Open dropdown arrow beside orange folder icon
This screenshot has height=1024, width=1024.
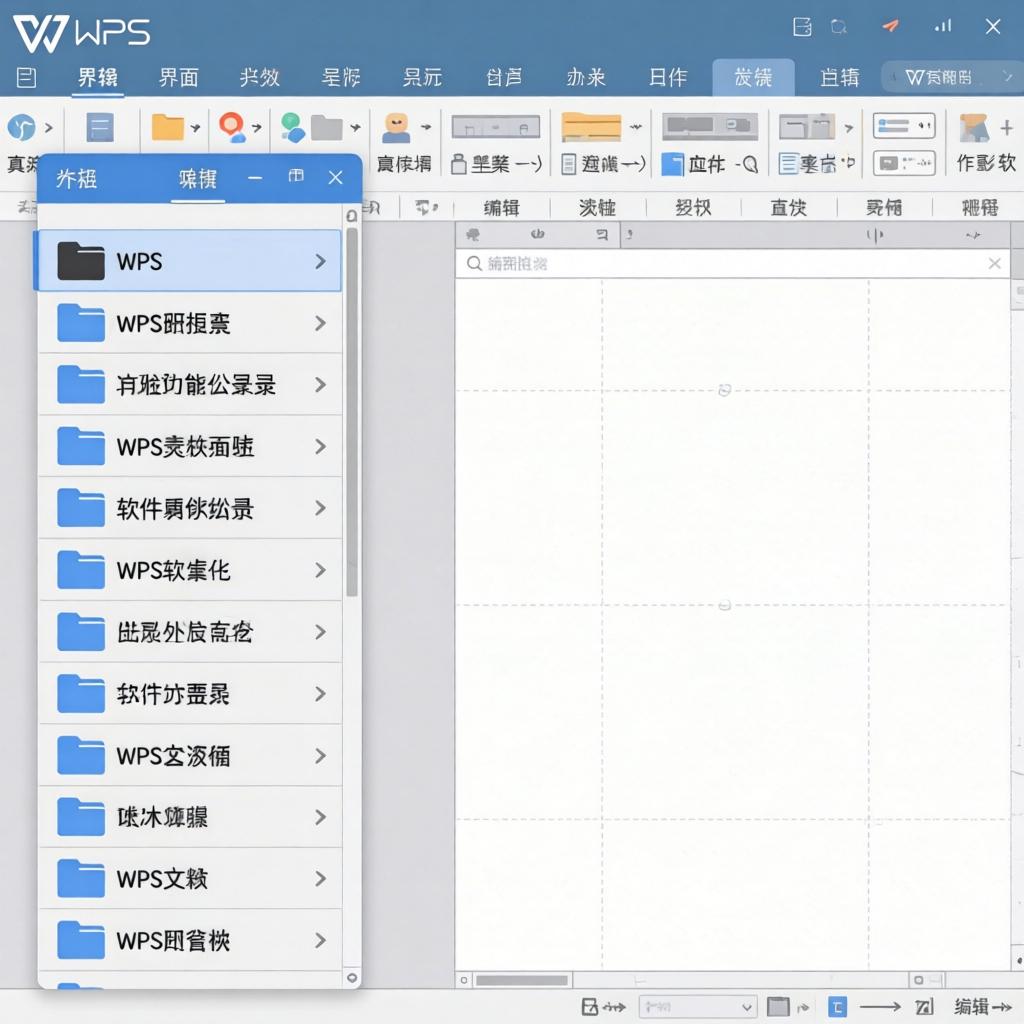[x=195, y=127]
